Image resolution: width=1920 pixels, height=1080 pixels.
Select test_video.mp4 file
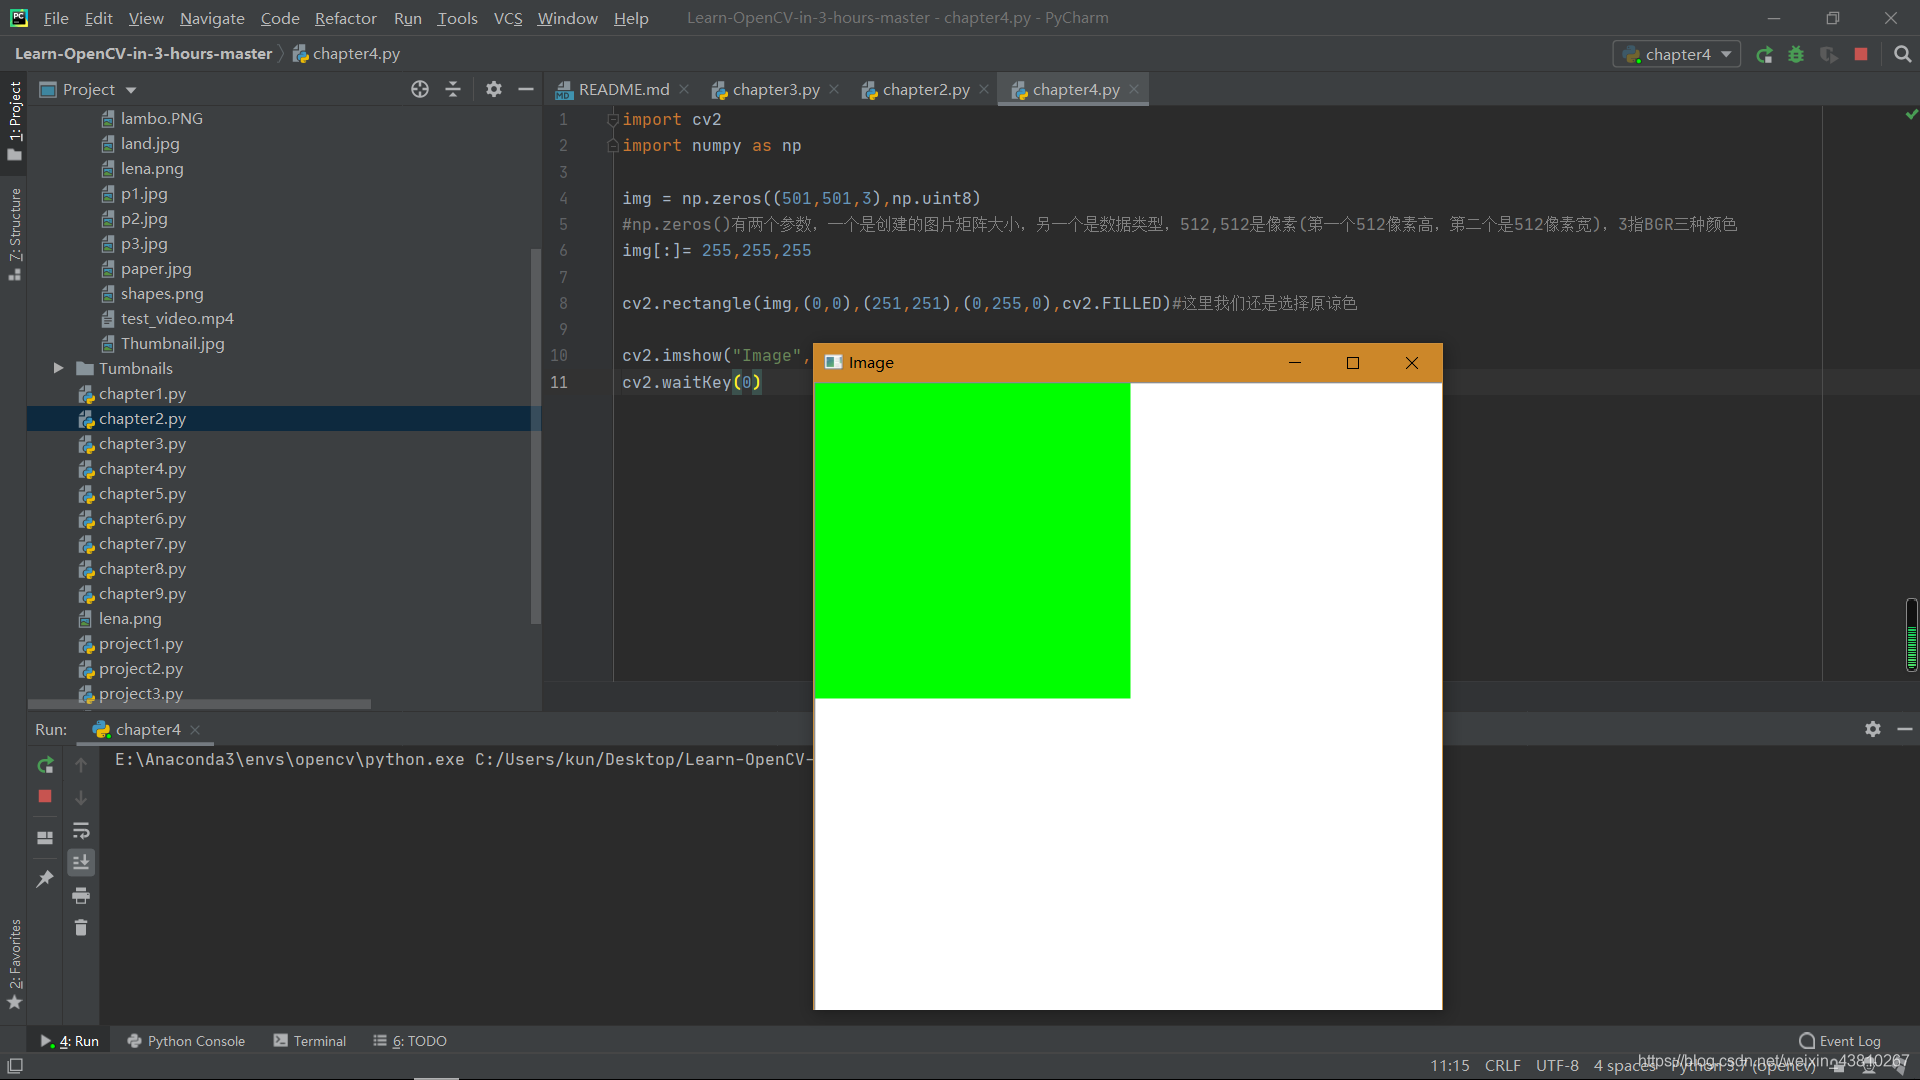pyautogui.click(x=177, y=319)
